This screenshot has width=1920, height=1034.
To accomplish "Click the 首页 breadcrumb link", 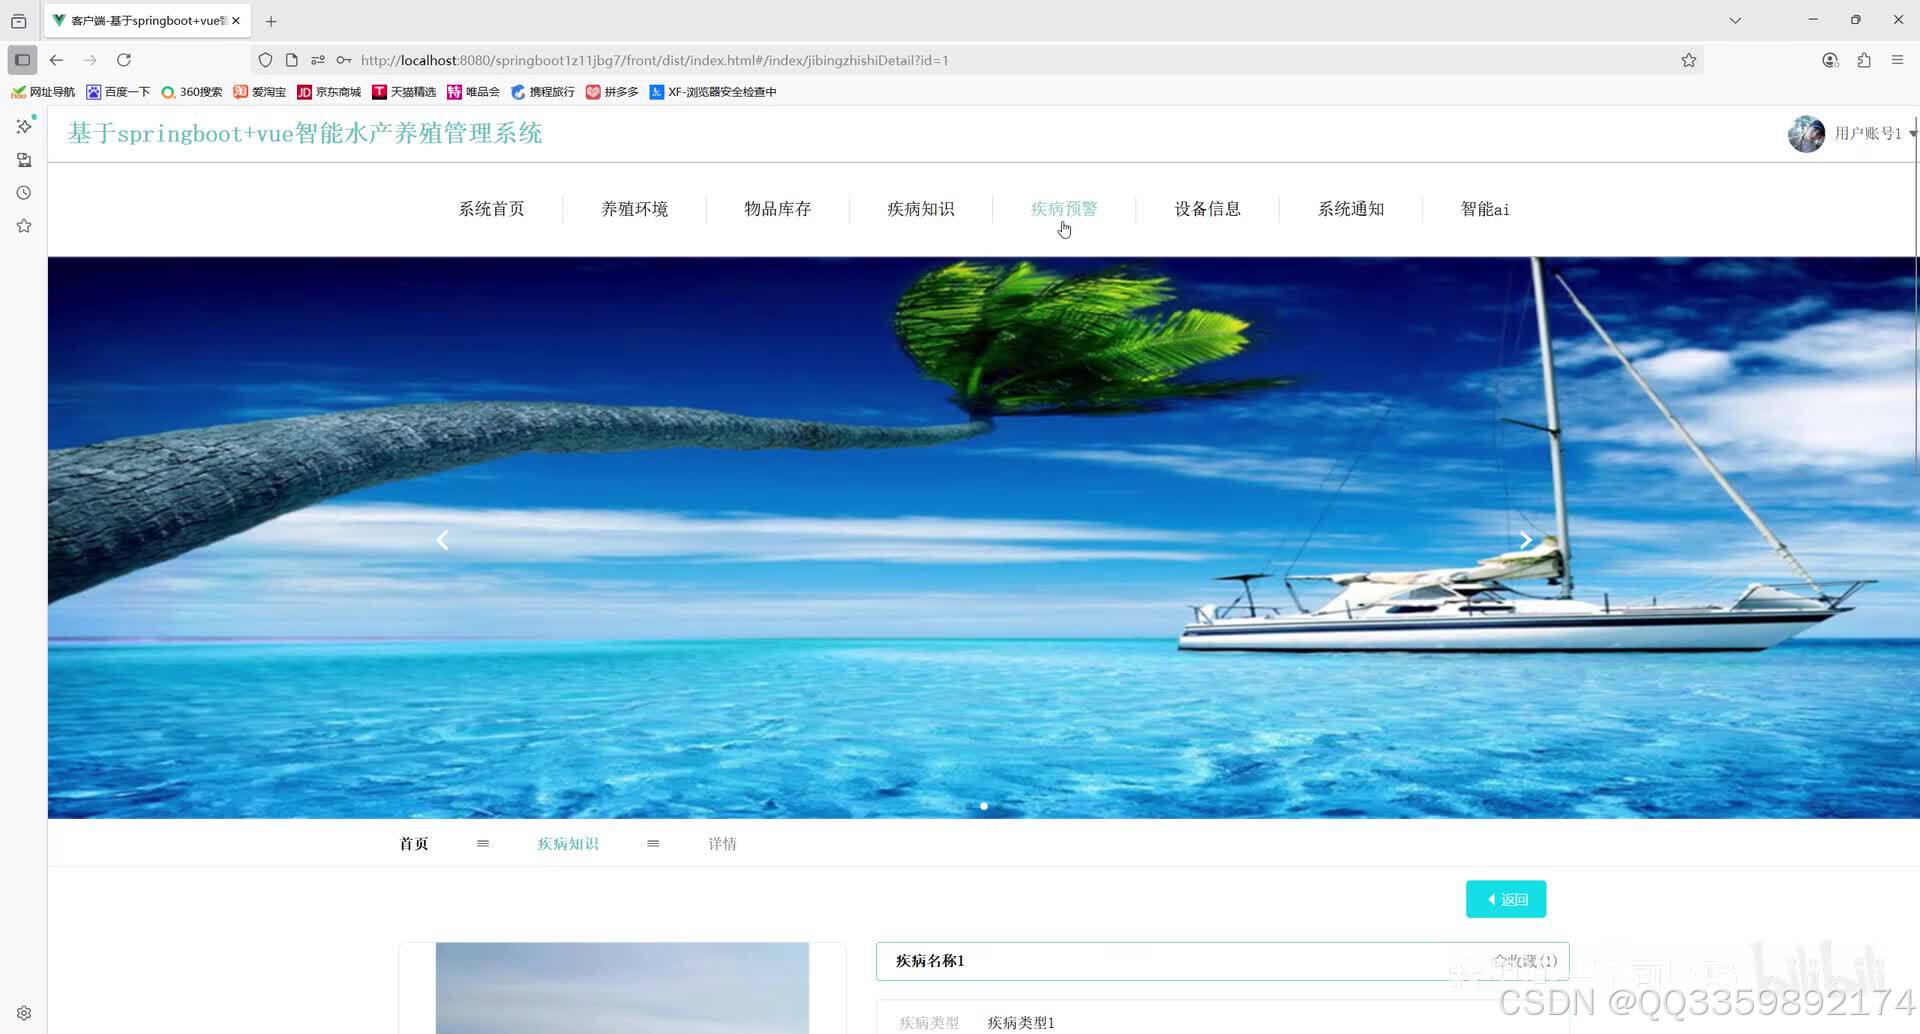I will tap(413, 843).
